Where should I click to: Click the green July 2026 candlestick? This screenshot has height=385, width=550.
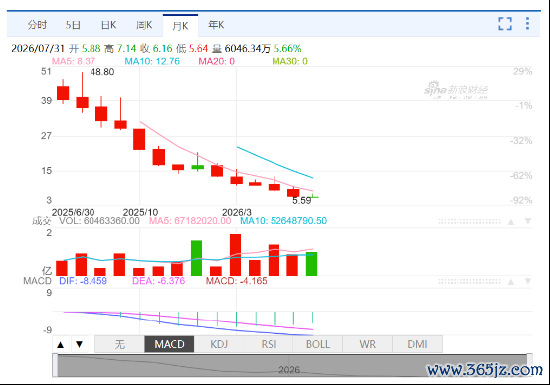(312, 197)
